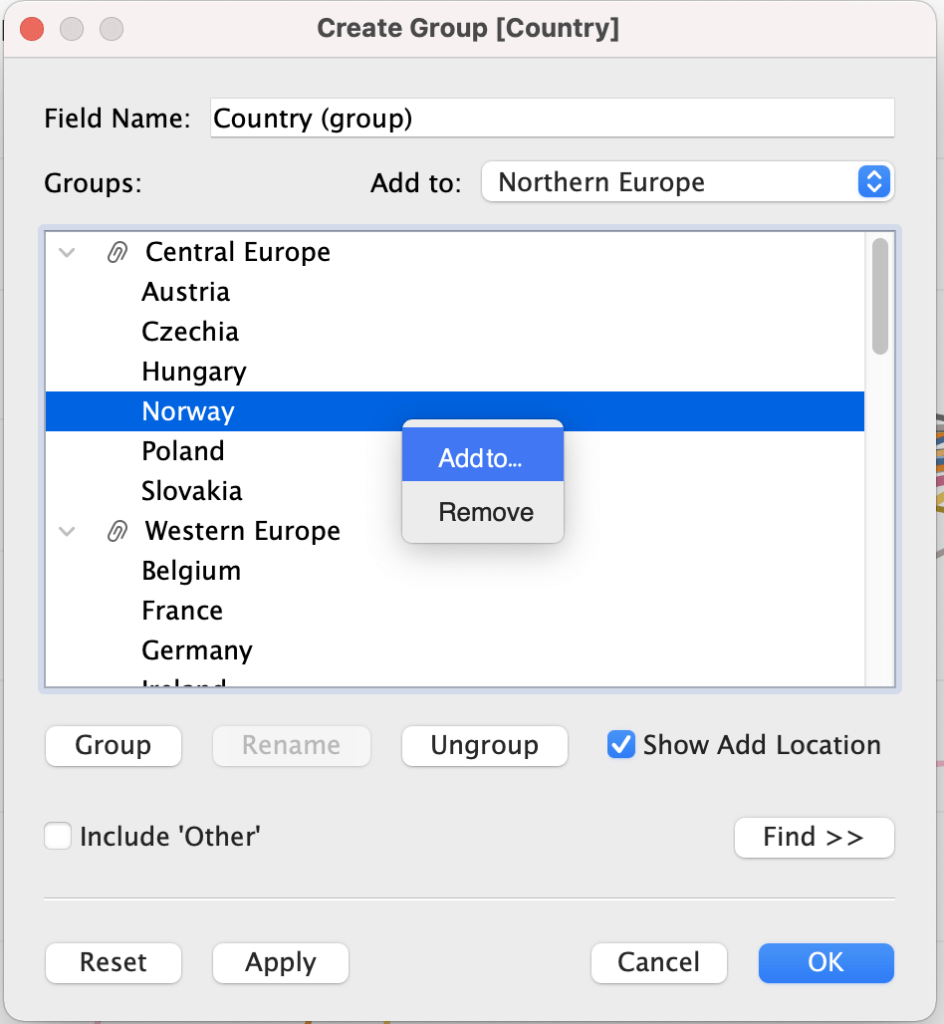This screenshot has height=1024, width=944.
Task: Confirm the dialog with OK
Action: (825, 962)
